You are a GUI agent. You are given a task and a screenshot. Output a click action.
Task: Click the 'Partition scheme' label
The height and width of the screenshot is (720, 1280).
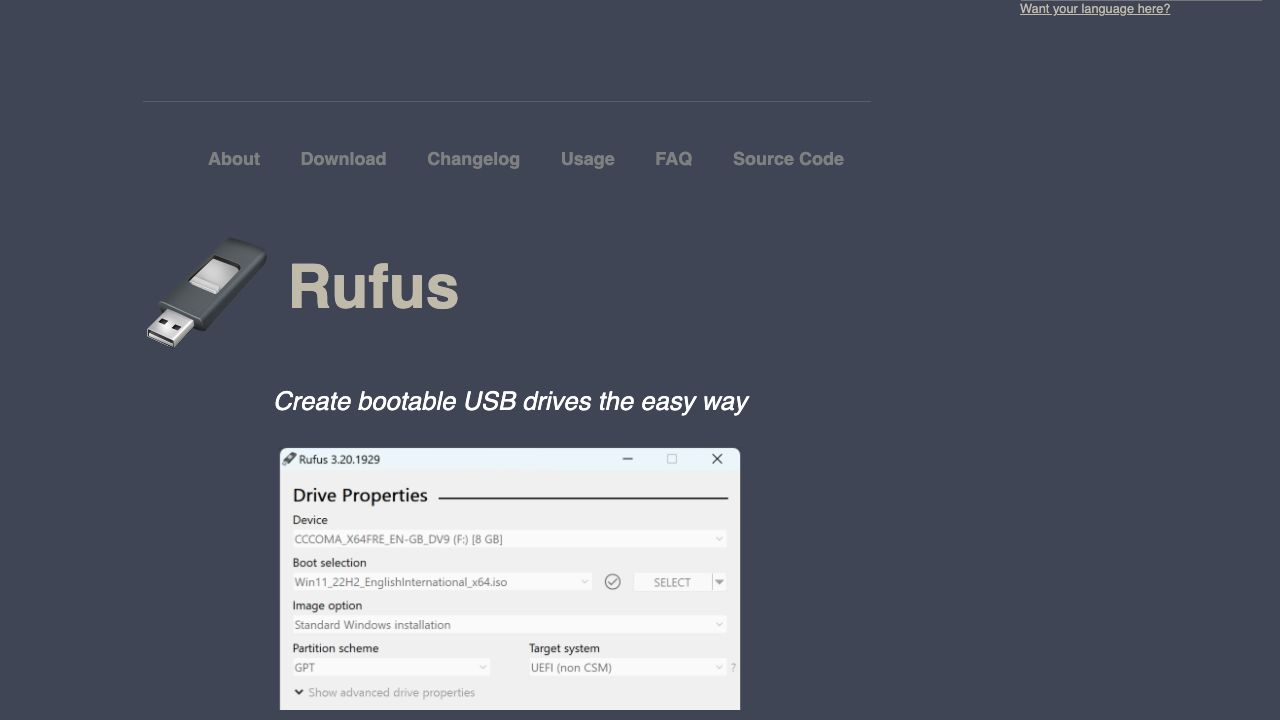[x=336, y=648]
